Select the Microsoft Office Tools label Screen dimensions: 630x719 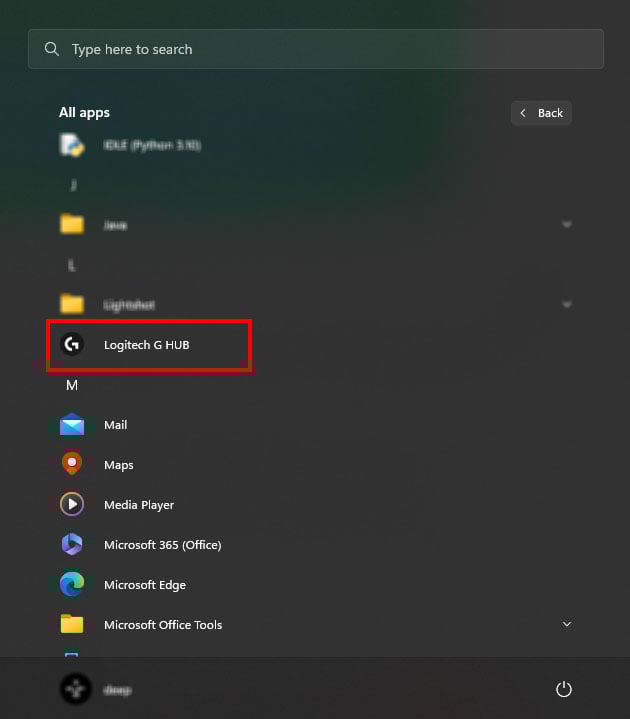(x=163, y=625)
